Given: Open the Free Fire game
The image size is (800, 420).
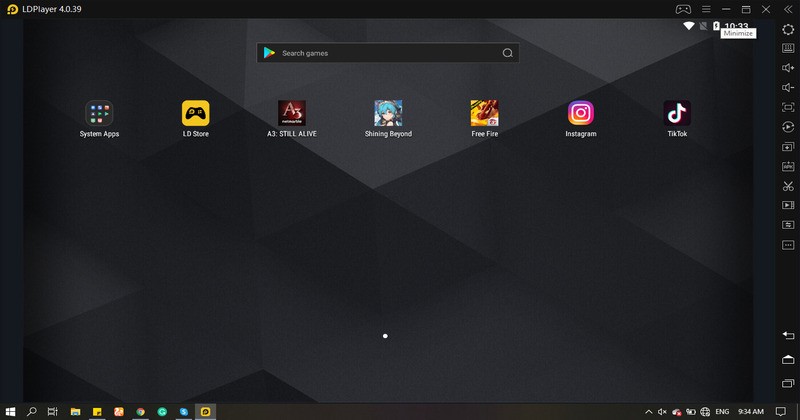Looking at the screenshot, I should (484, 113).
